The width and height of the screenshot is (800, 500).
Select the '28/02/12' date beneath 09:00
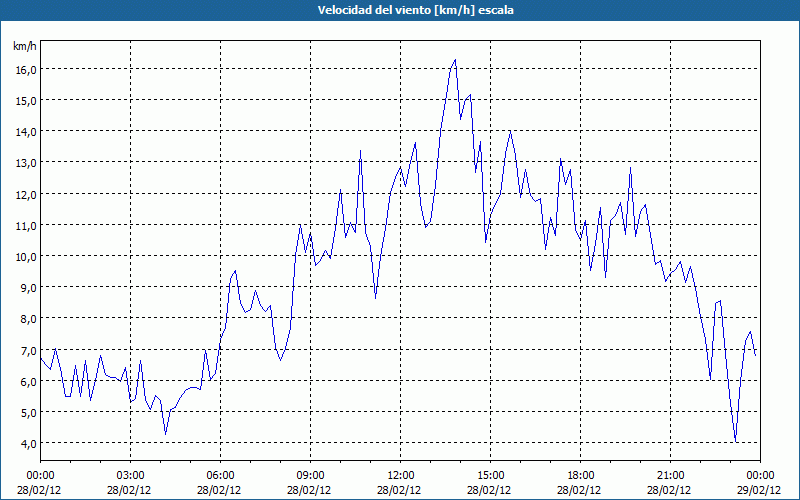click(x=309, y=490)
